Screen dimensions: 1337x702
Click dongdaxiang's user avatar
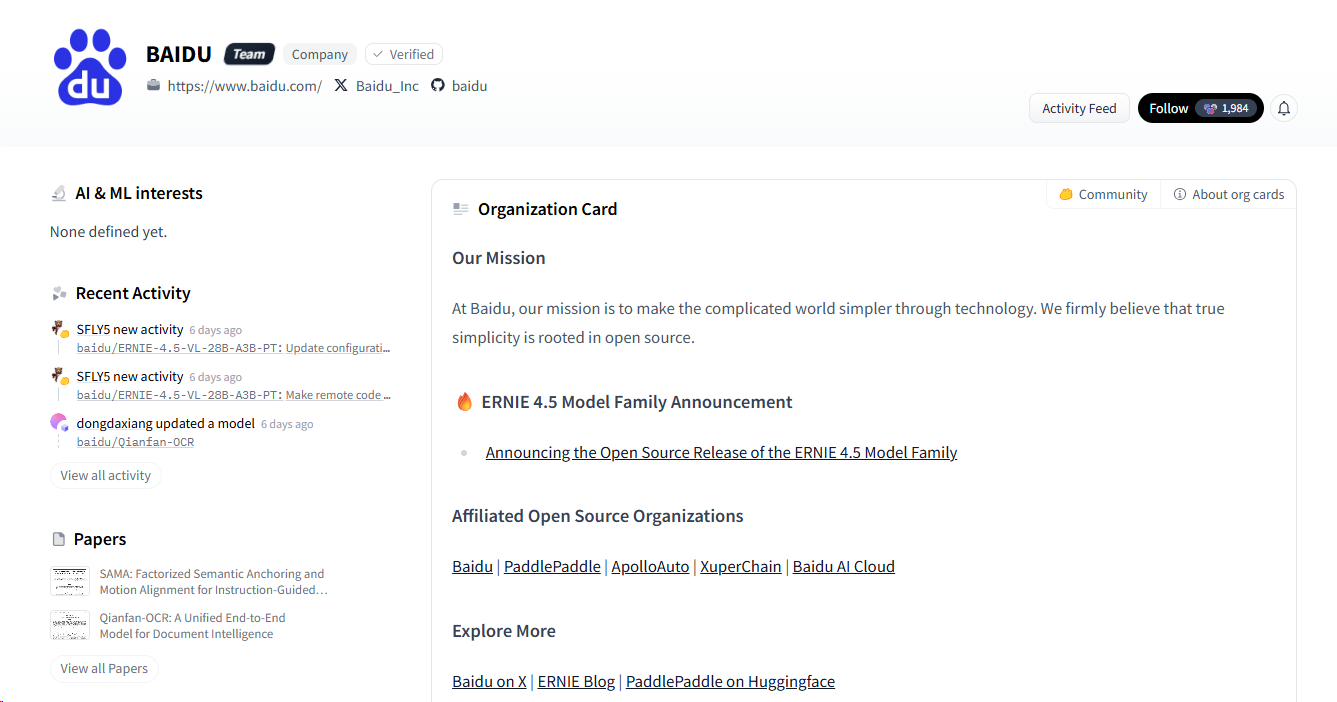coord(60,423)
